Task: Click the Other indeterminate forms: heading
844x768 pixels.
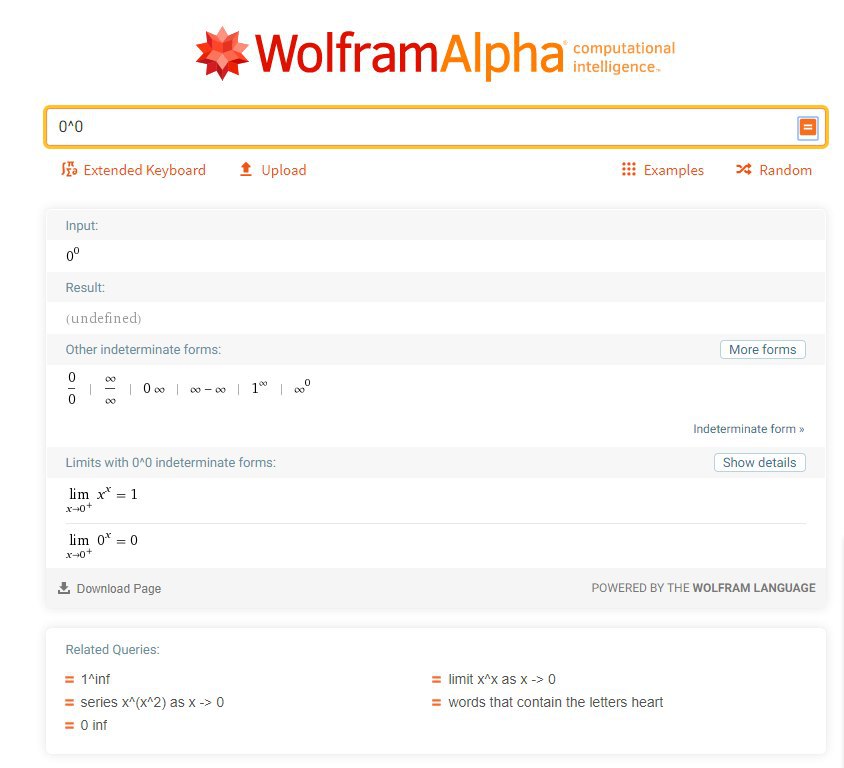Action: point(143,349)
